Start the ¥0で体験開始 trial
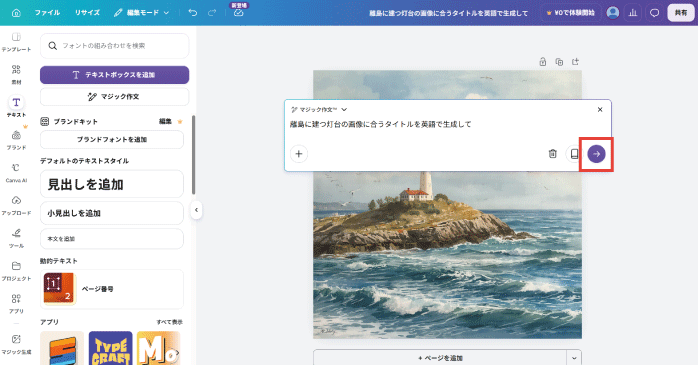Screen dimensions: 698x365 point(571,13)
